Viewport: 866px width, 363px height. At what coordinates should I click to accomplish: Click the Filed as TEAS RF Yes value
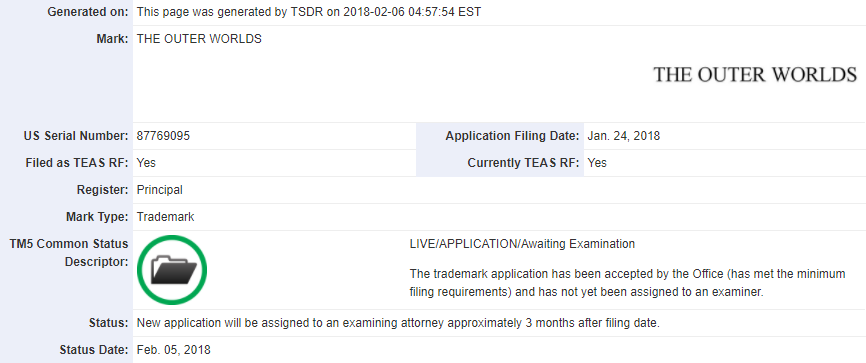pyautogui.click(x=146, y=163)
